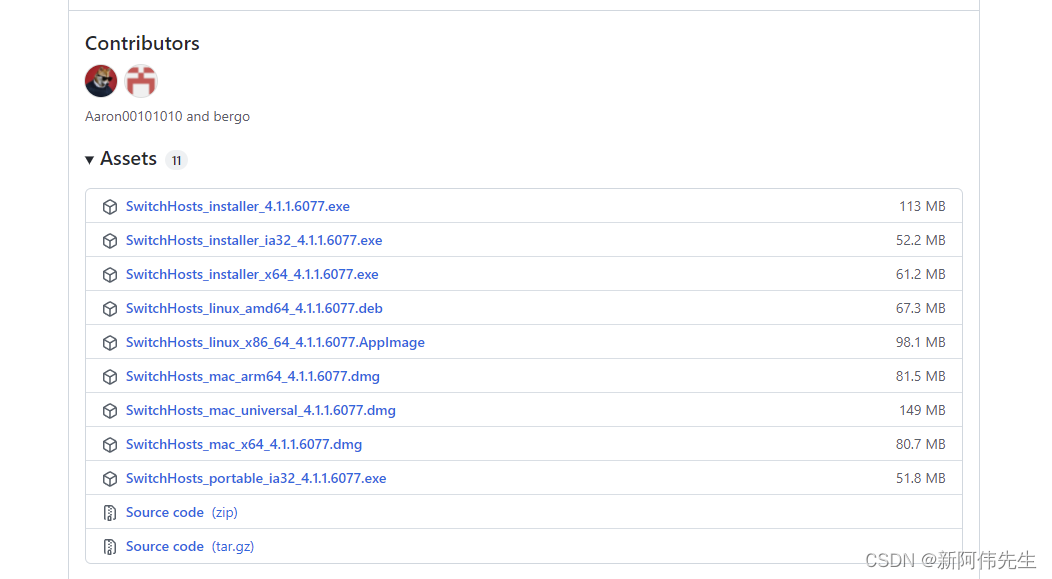Download SwitchHosts_installer_ia32_4.1.1.6077.exe

coord(254,240)
